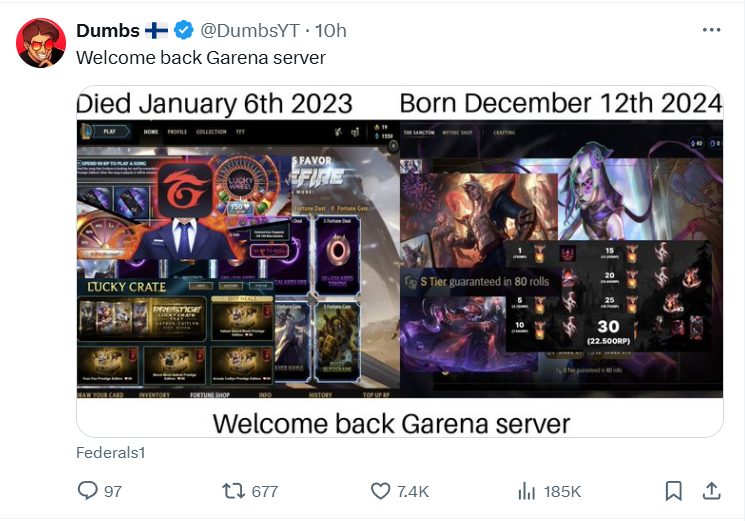This screenshot has width=745, height=521.
Task: Click the PLAY button in the image
Action: click(x=110, y=132)
